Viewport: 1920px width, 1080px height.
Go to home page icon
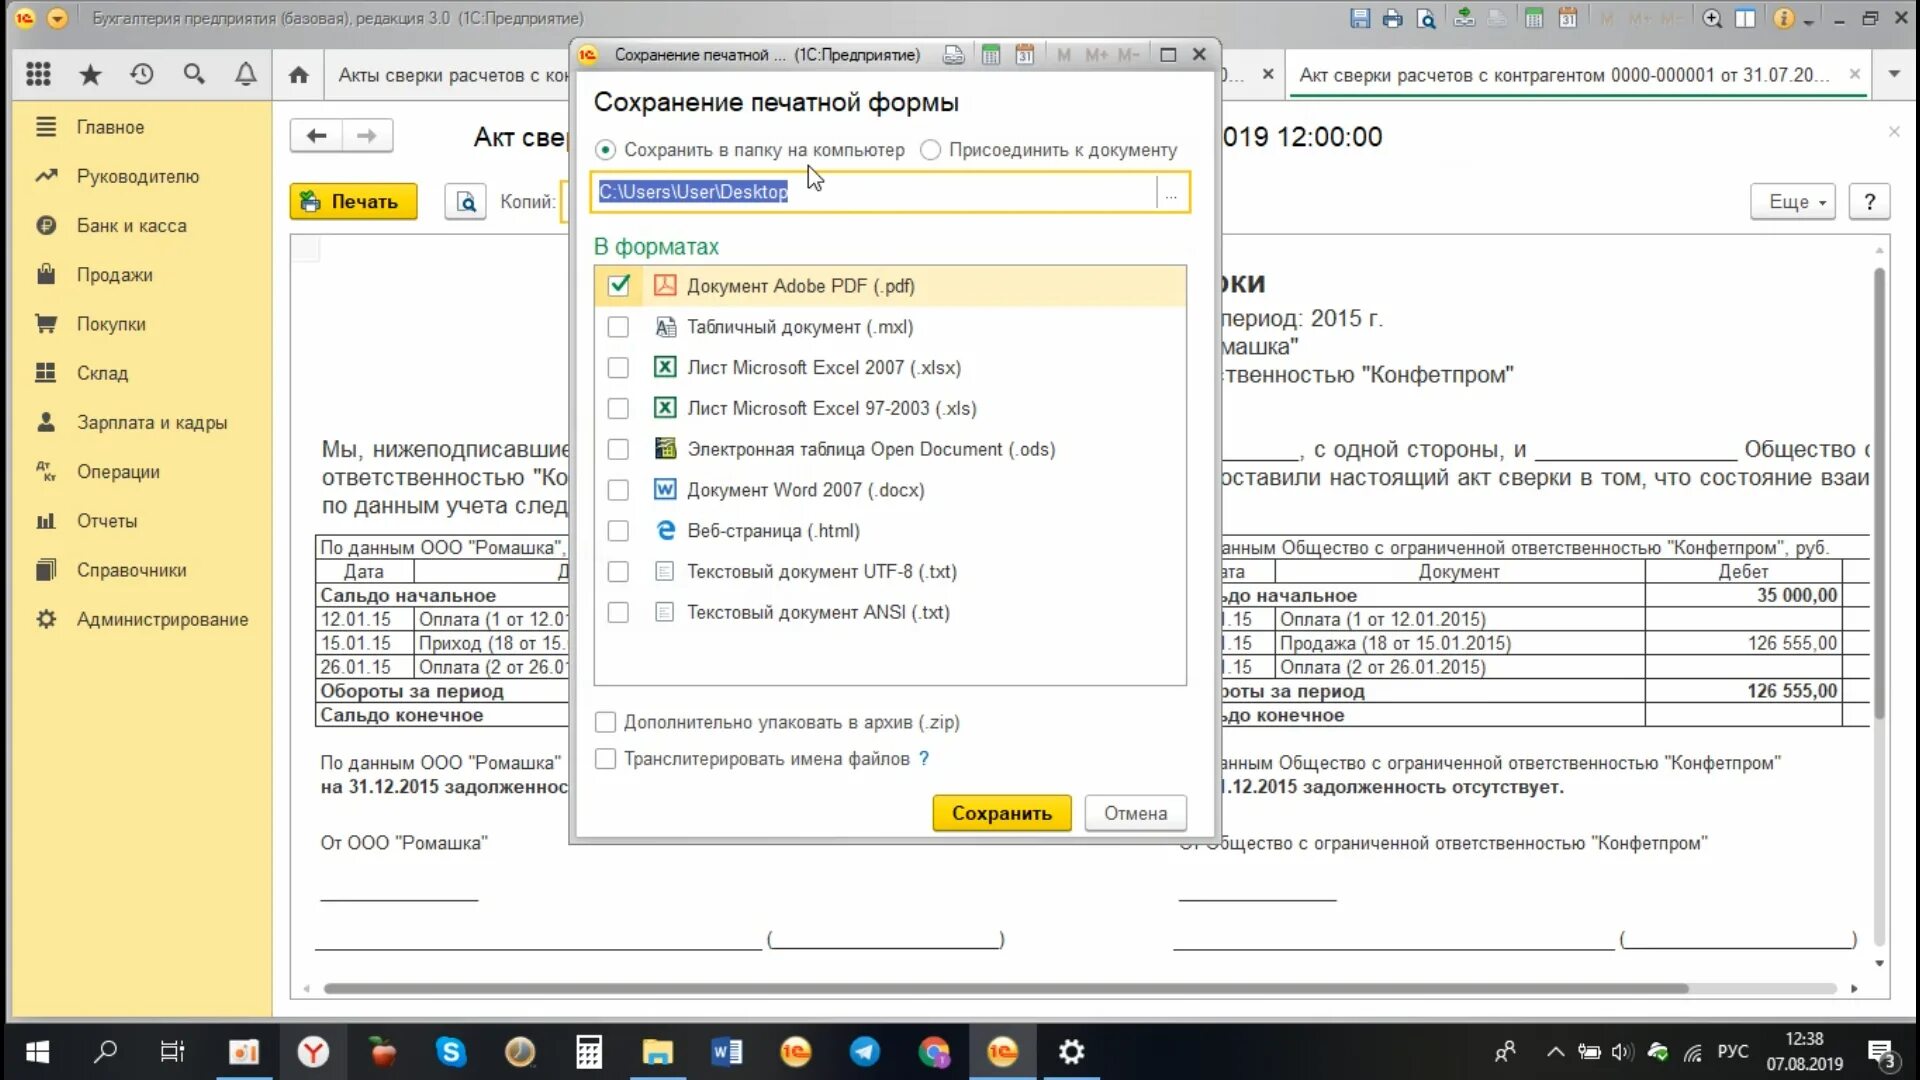tap(298, 75)
